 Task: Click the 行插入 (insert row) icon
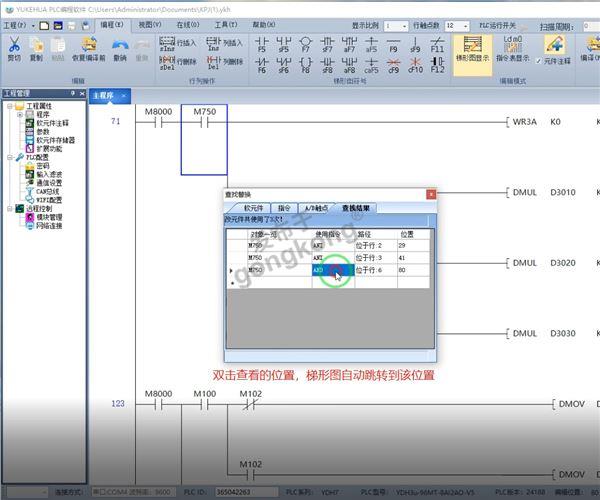click(180, 43)
